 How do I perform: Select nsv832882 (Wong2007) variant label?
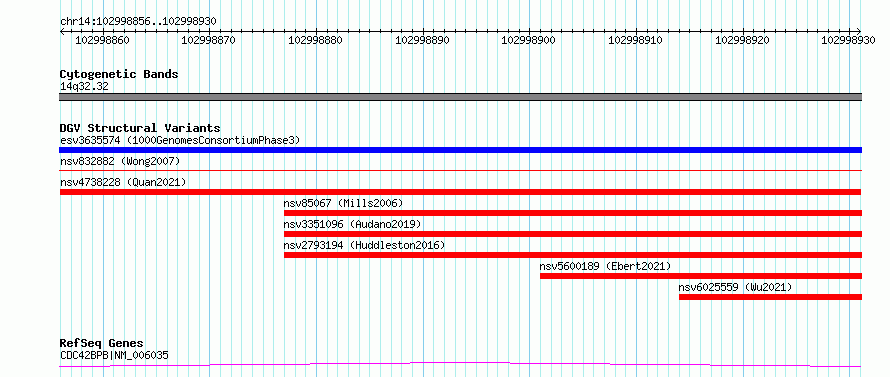[x=120, y=161]
